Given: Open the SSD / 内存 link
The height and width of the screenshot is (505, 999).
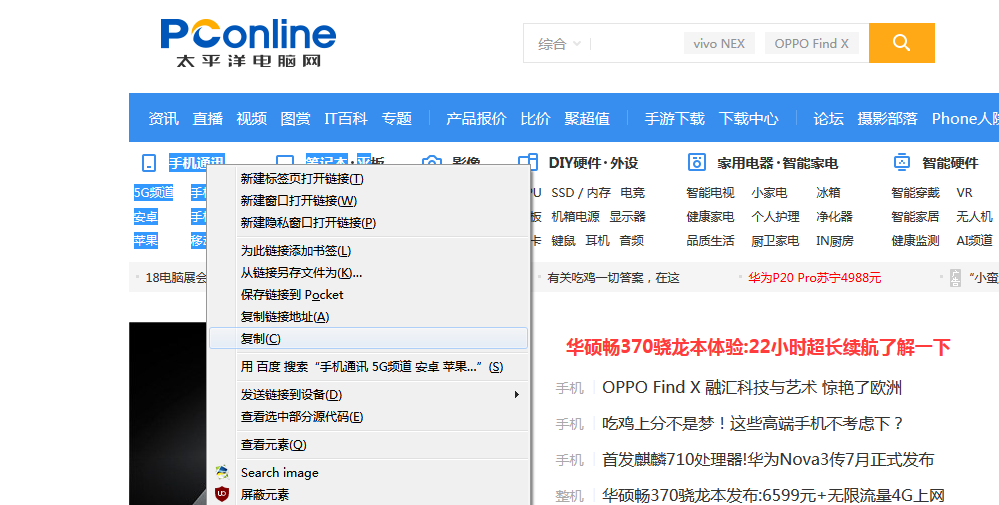Looking at the screenshot, I should [x=580, y=192].
